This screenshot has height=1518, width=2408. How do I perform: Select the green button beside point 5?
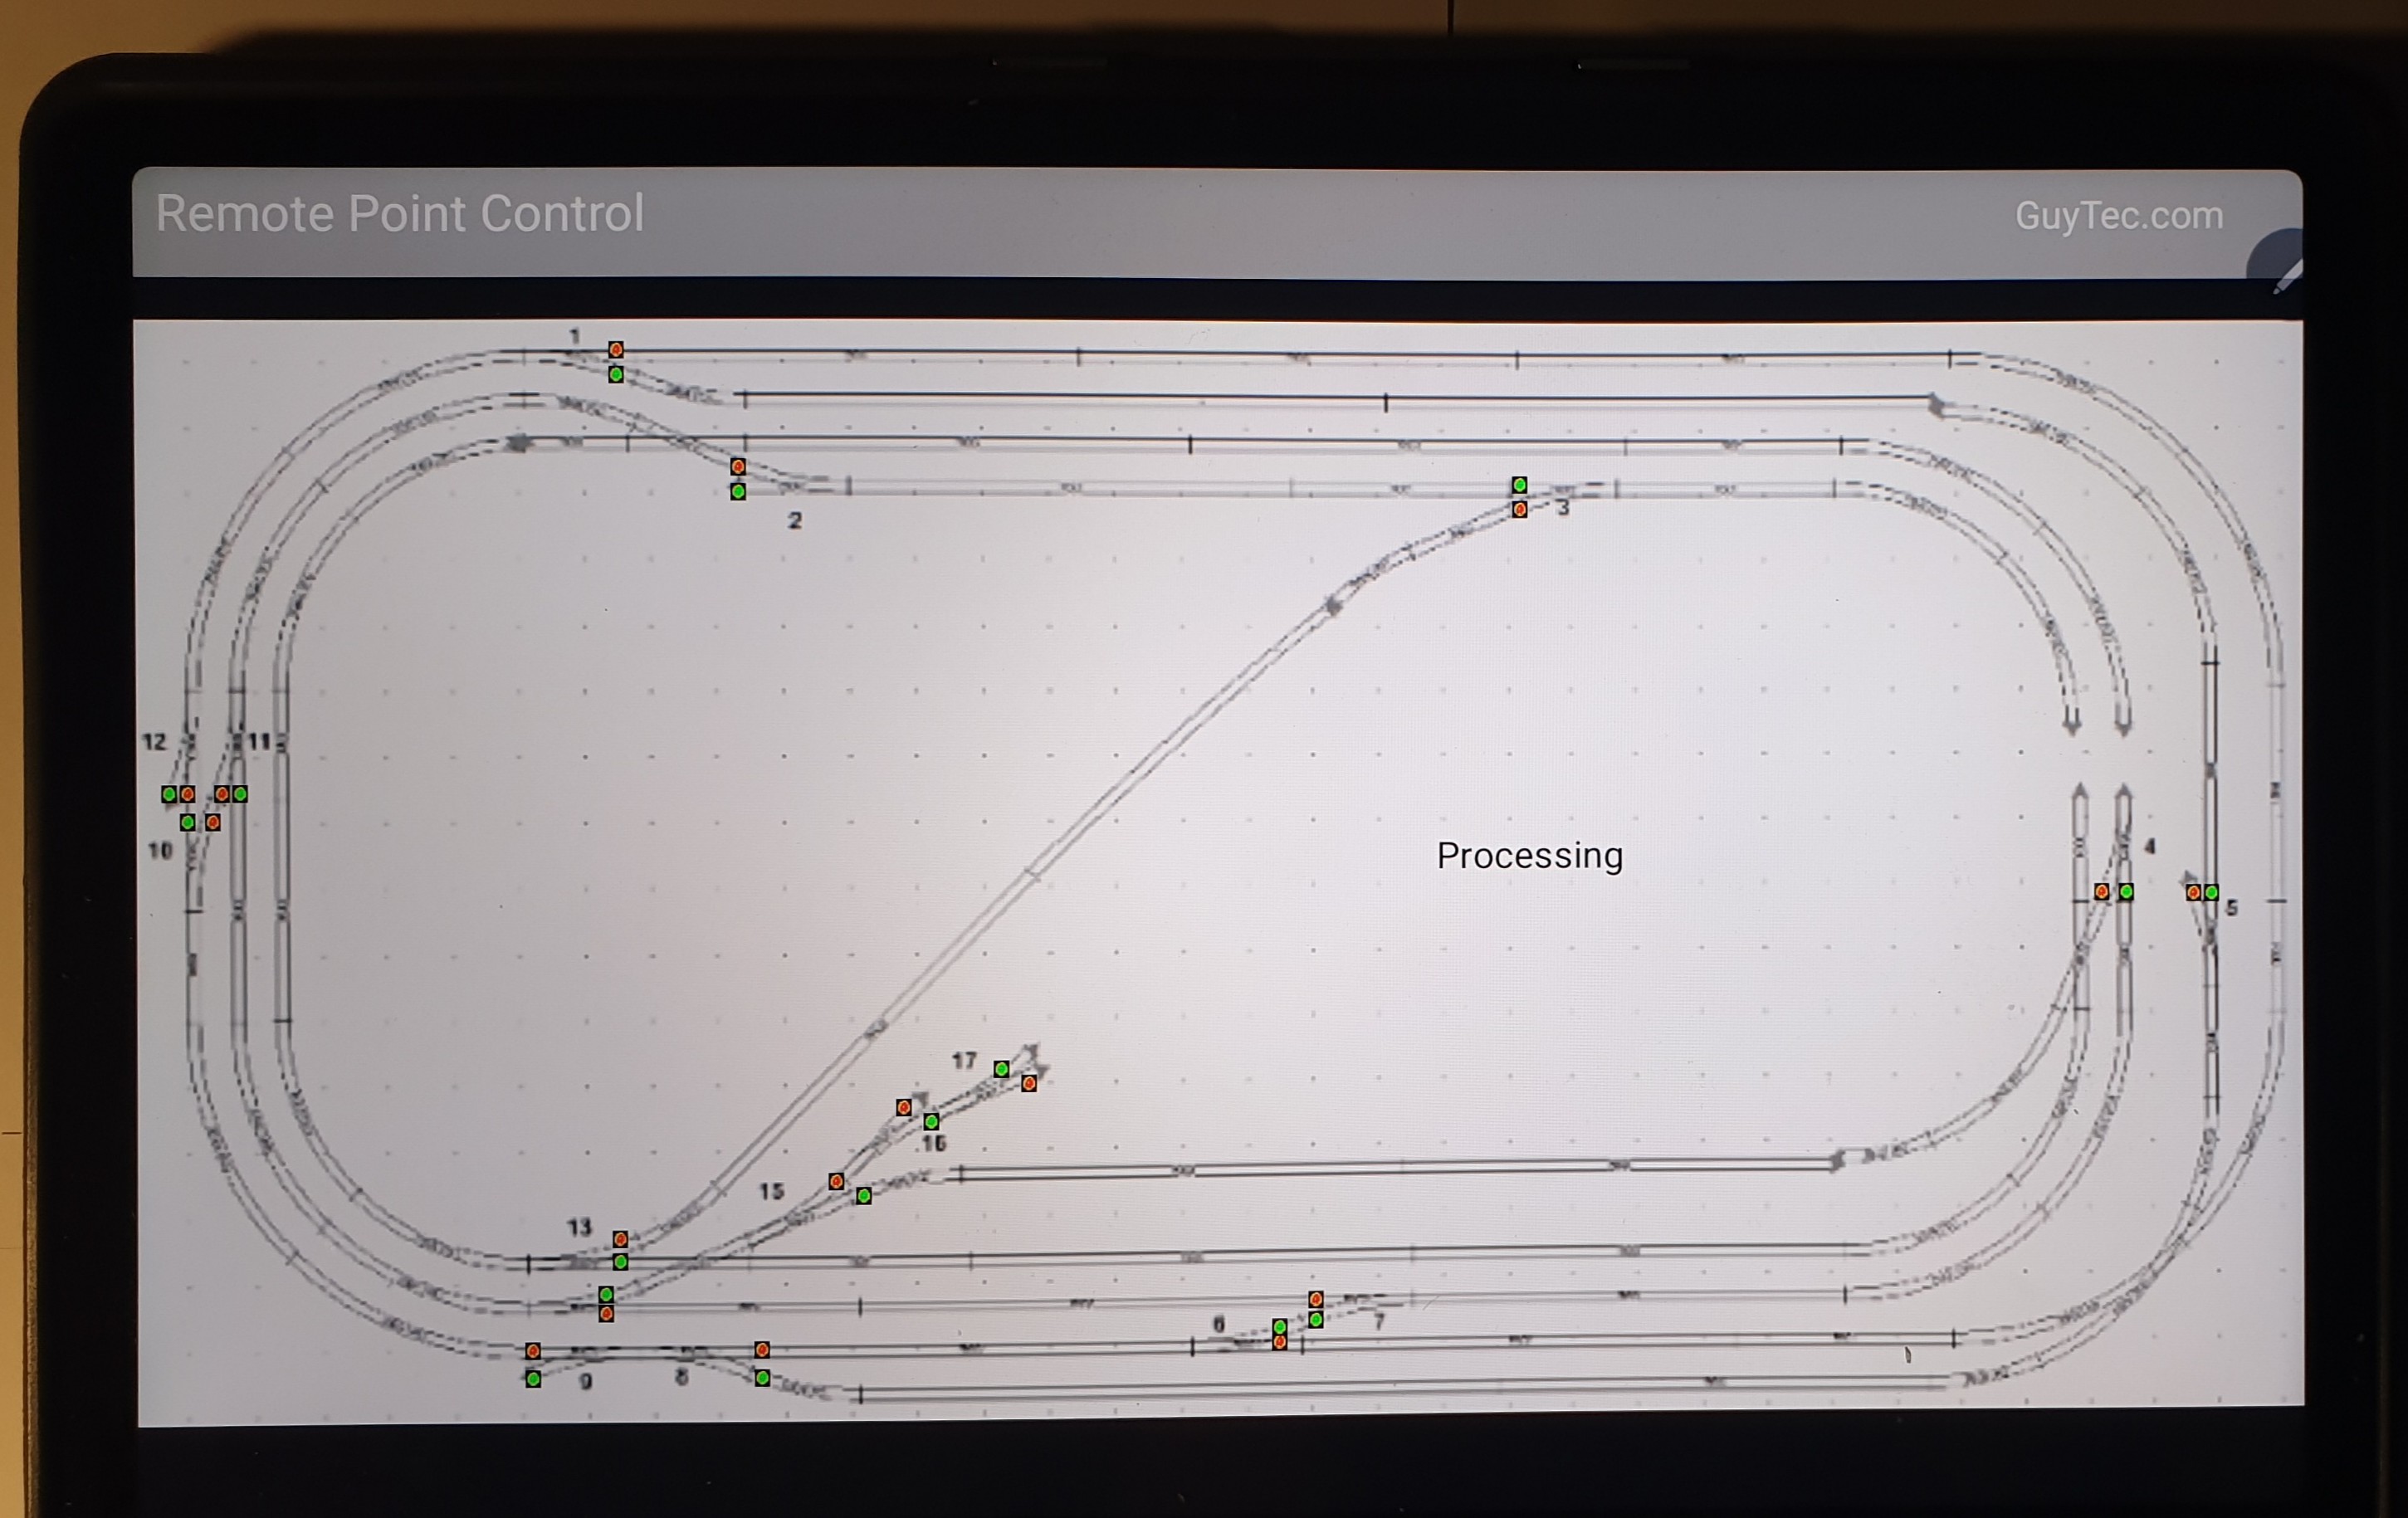tap(2211, 892)
